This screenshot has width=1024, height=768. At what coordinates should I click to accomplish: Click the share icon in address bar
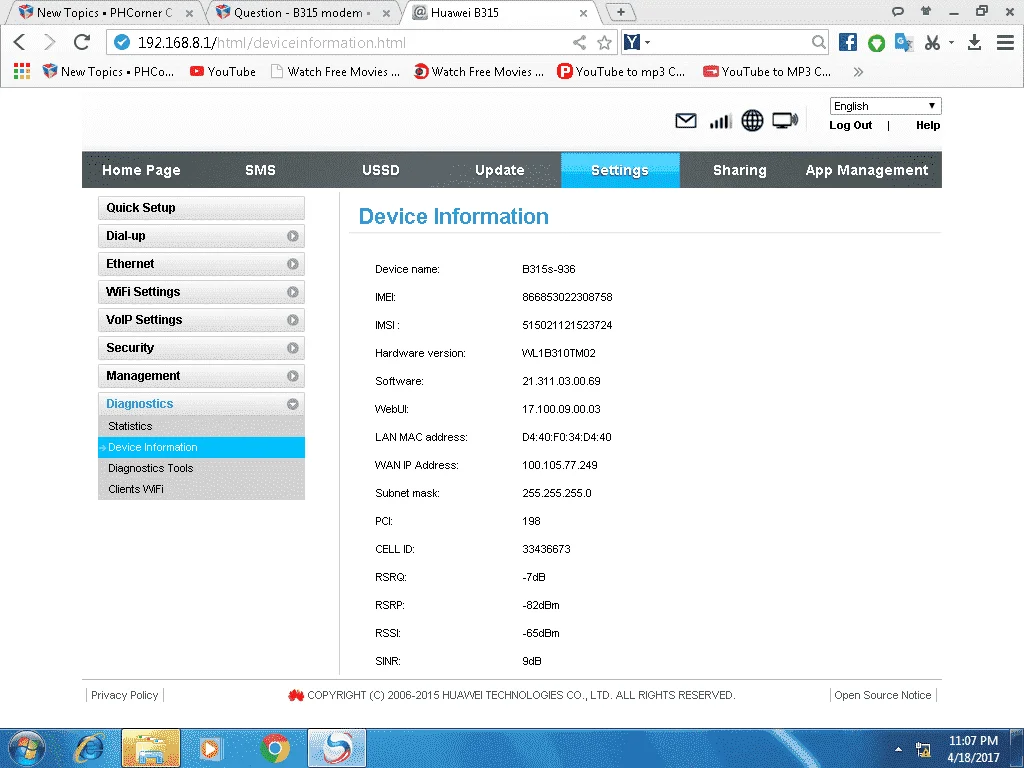[x=579, y=43]
